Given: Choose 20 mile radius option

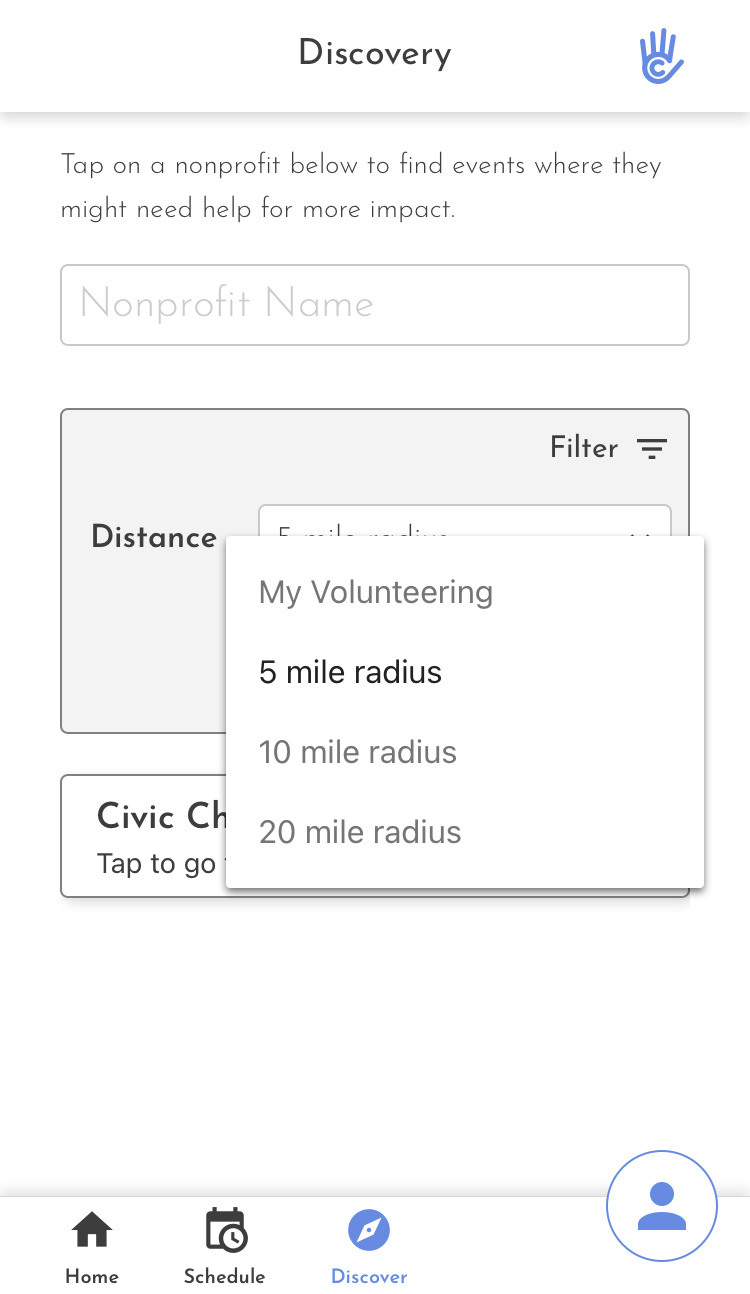Looking at the screenshot, I should click(x=360, y=832).
